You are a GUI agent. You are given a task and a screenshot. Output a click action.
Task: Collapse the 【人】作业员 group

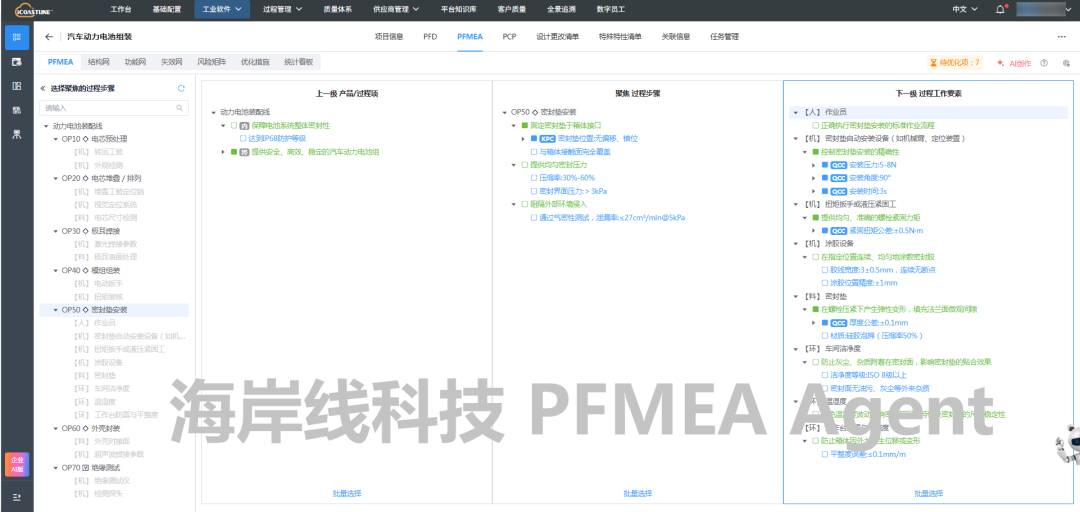coord(798,112)
